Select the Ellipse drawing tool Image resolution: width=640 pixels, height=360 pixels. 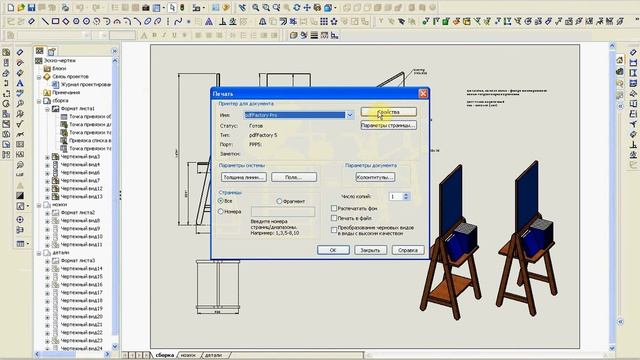pyautogui.click(x=148, y=21)
